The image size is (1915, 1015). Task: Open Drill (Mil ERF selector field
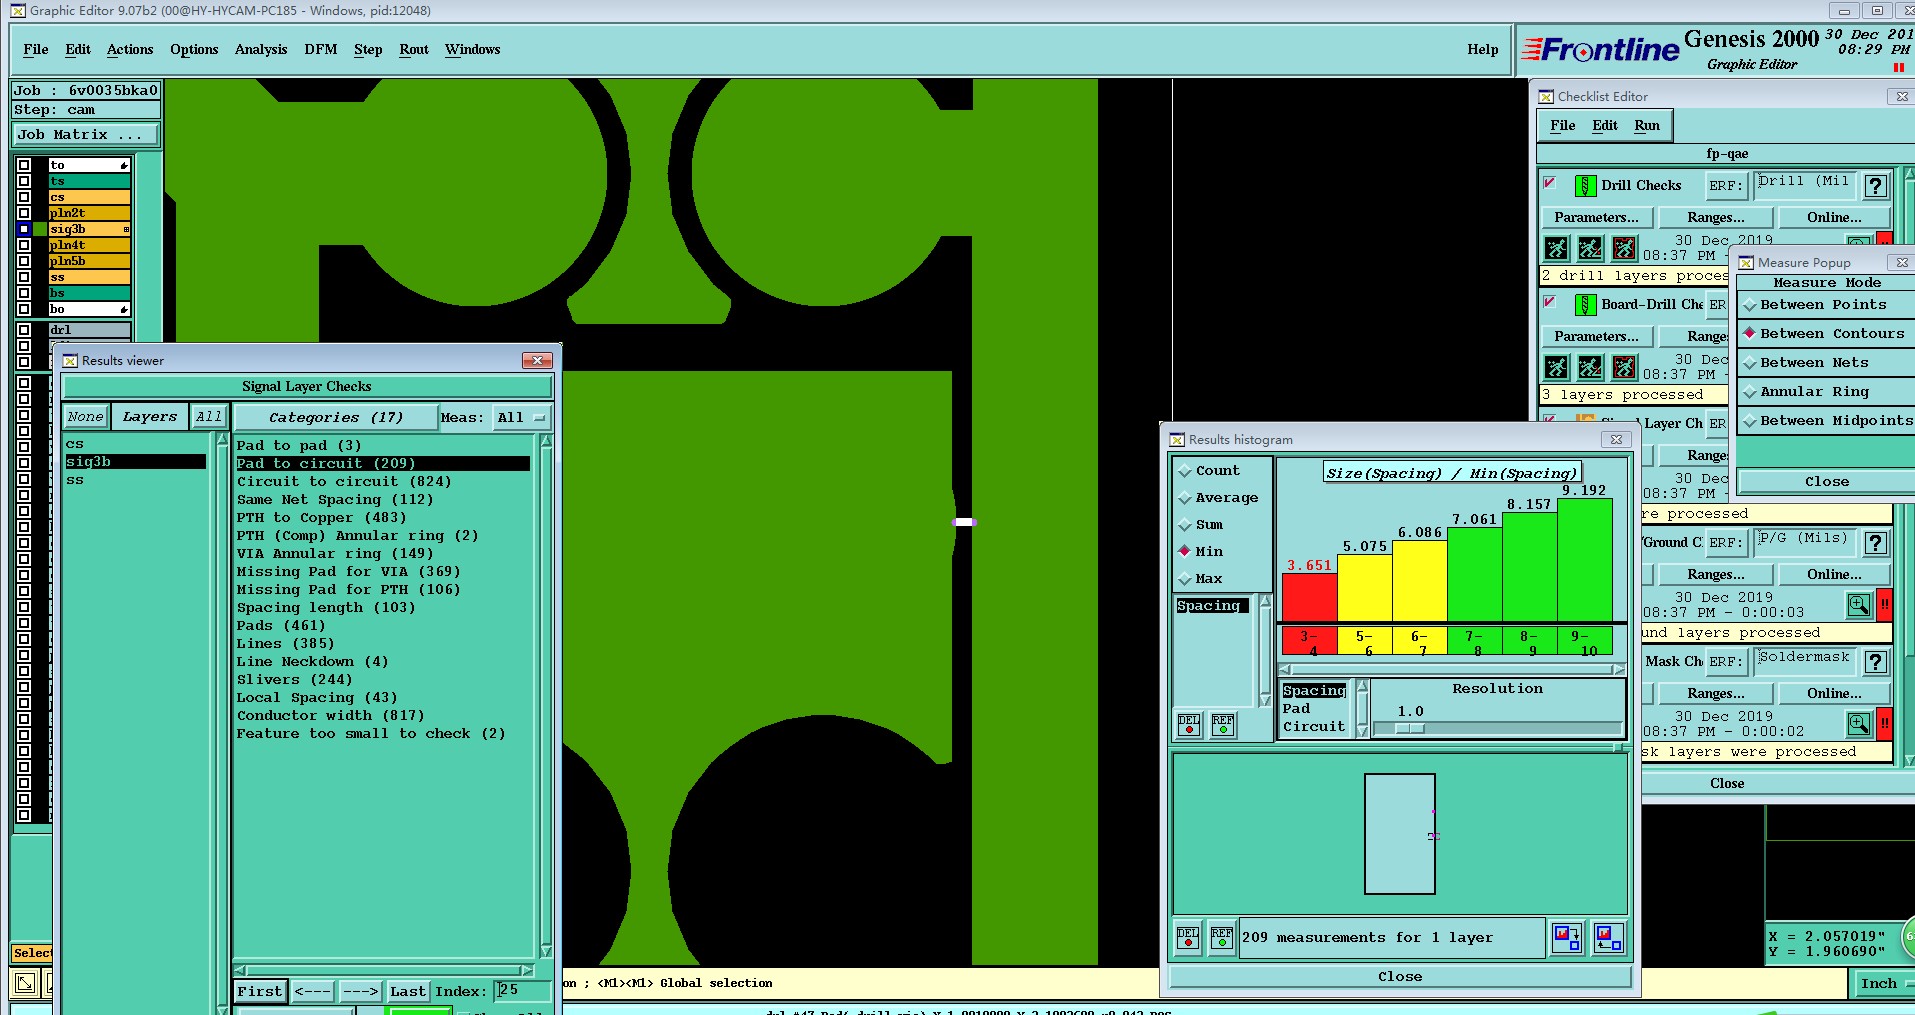click(x=1805, y=184)
